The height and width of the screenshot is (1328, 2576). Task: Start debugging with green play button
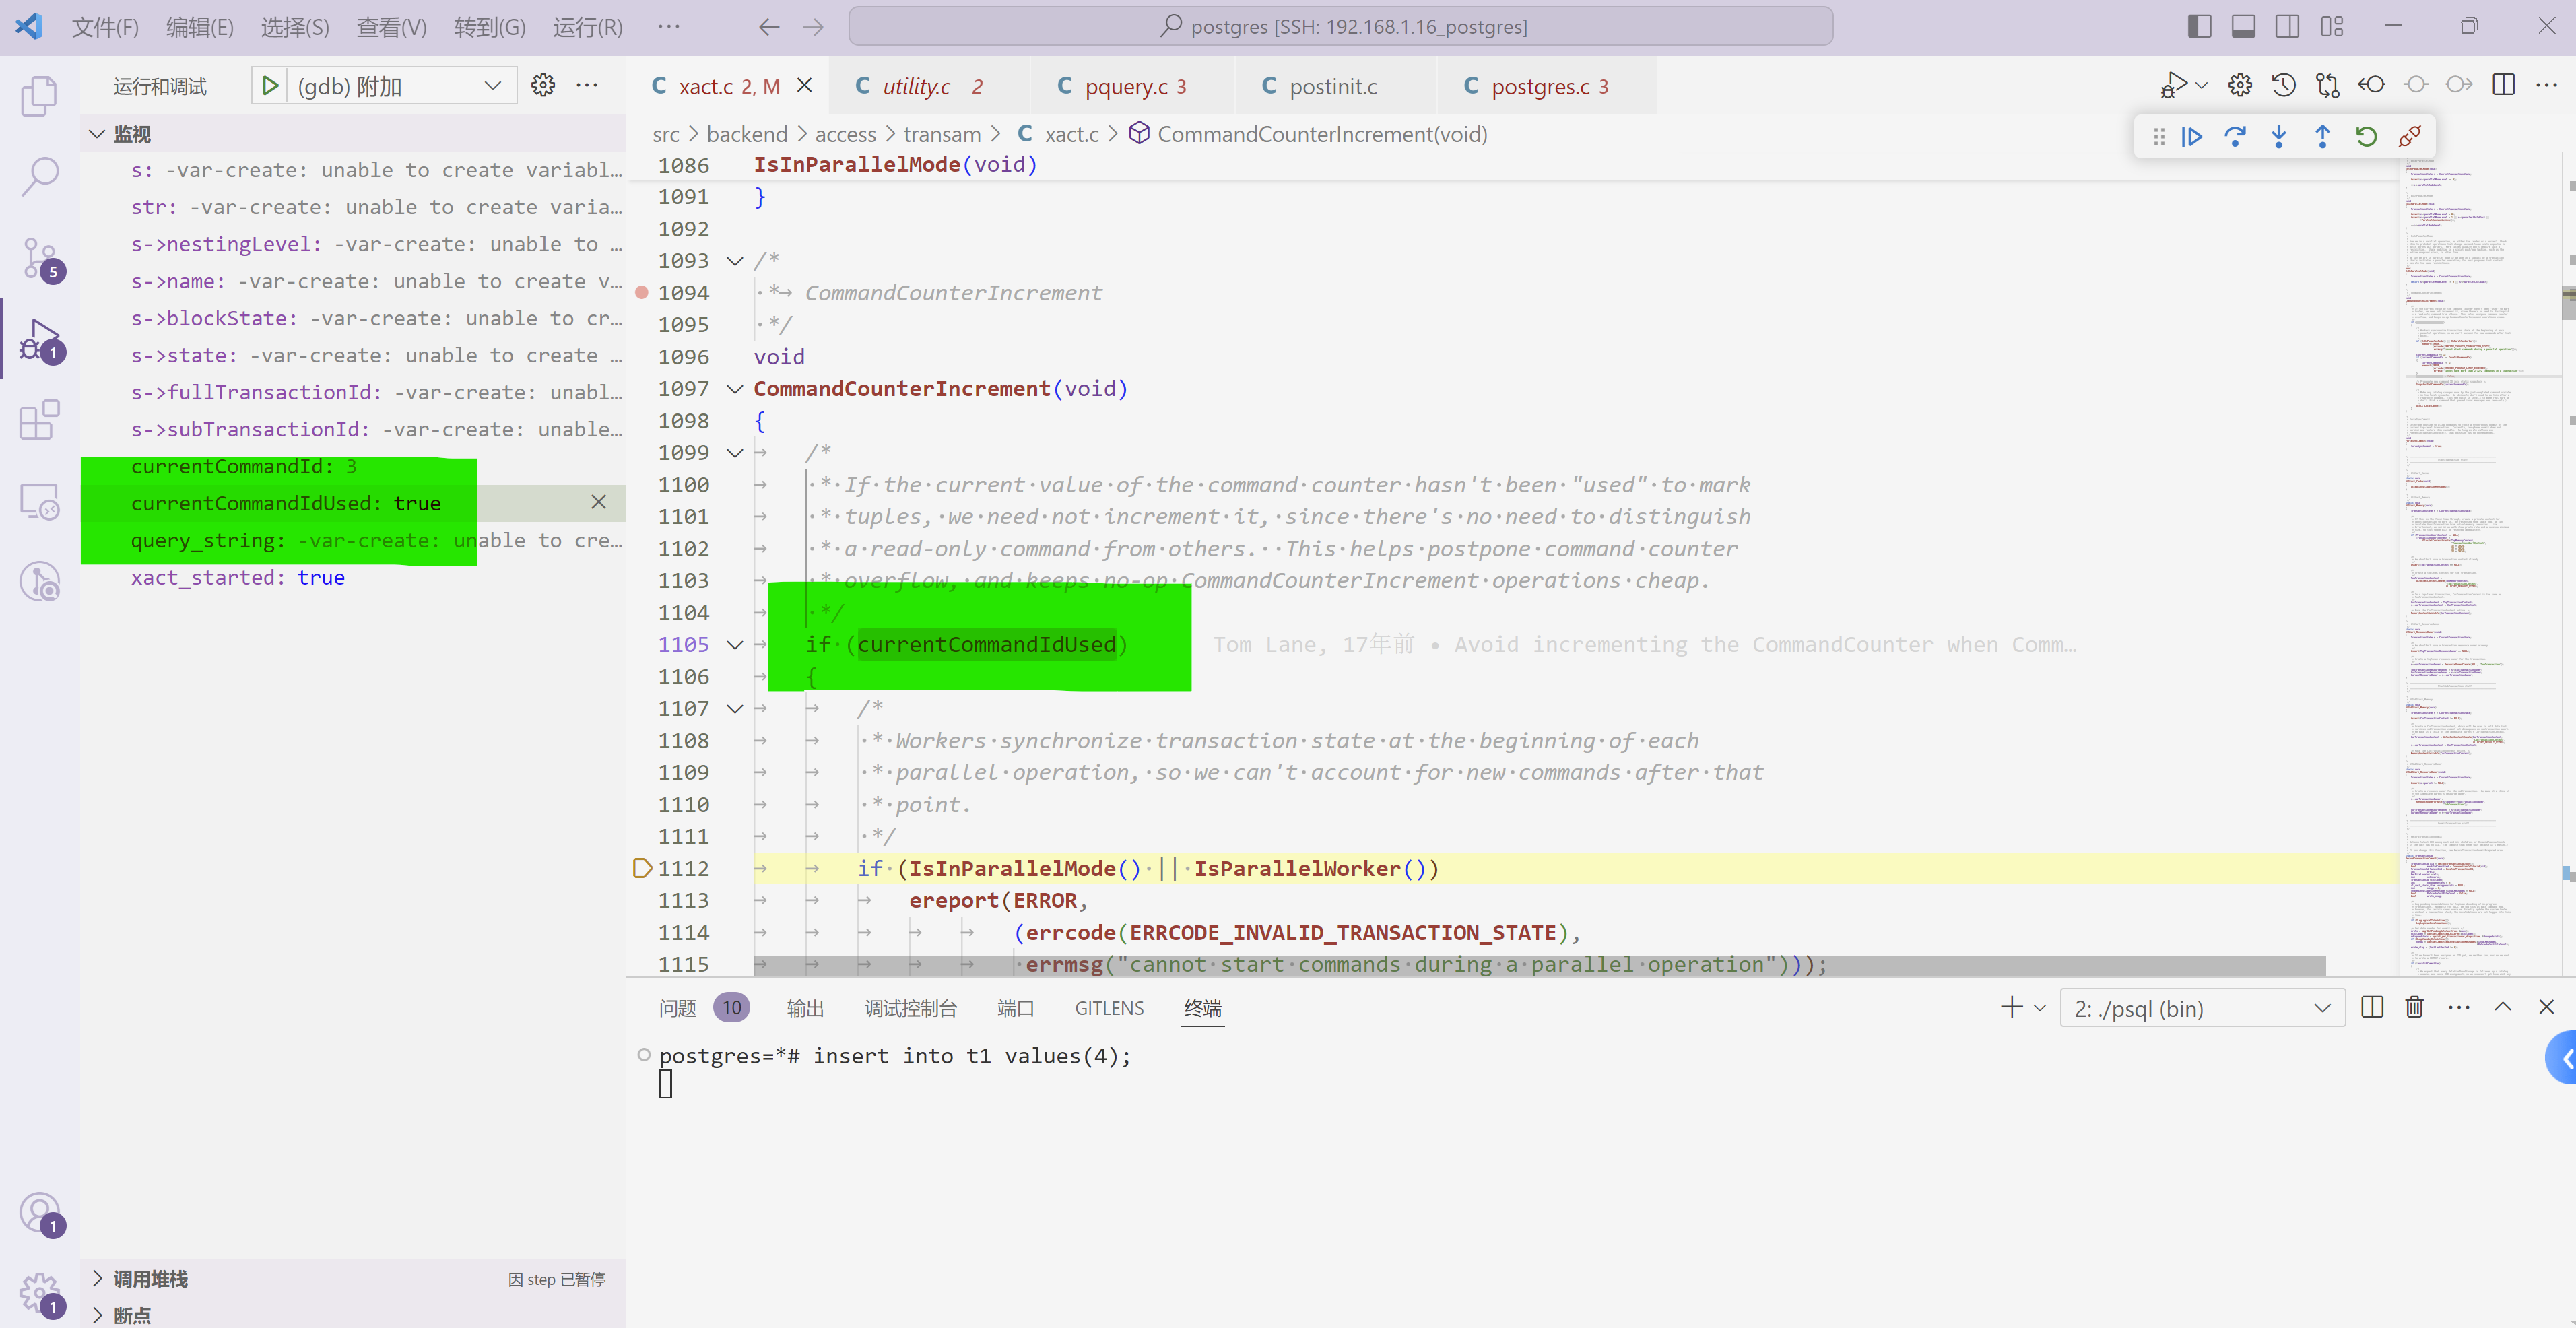click(x=269, y=86)
